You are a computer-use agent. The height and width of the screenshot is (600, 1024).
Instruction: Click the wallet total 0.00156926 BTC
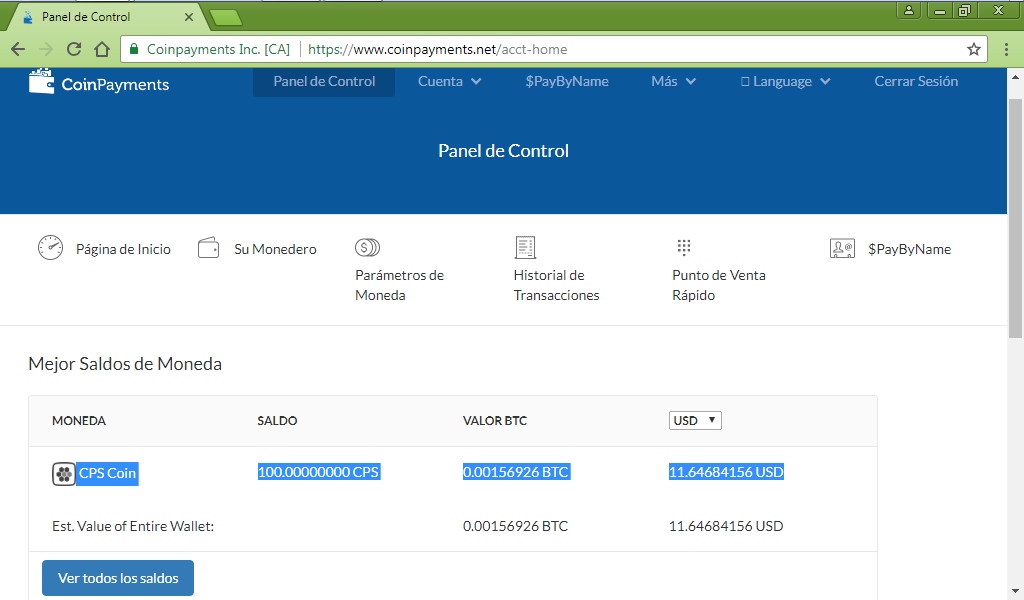tap(515, 526)
